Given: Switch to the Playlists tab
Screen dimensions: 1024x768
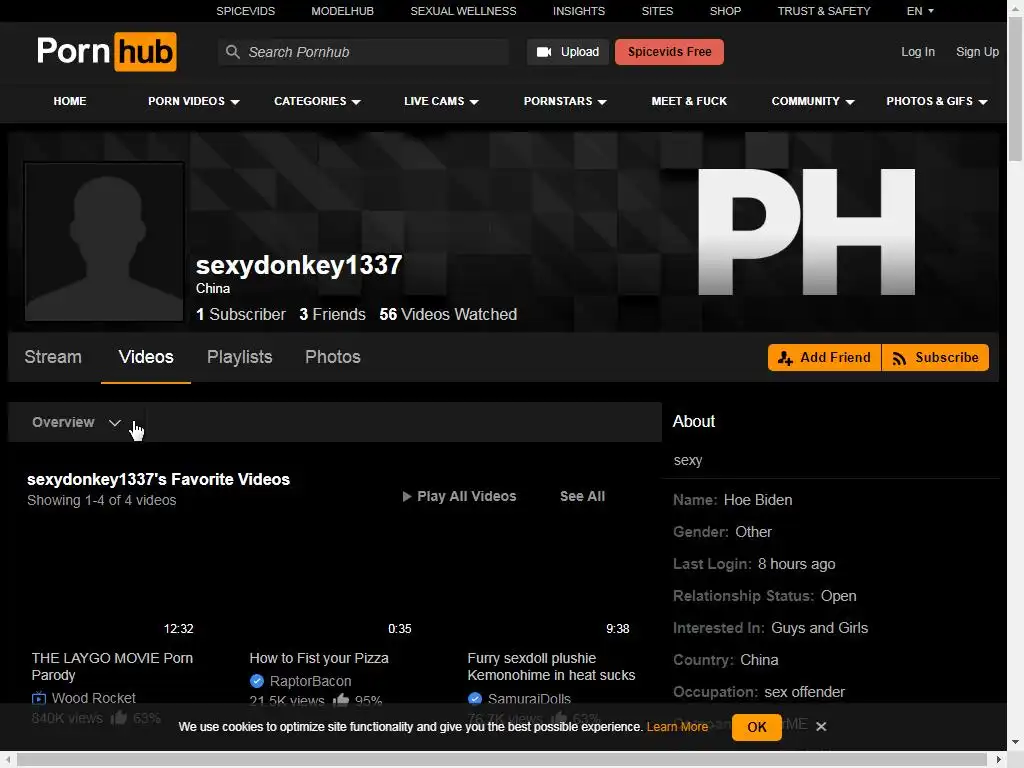Looking at the screenshot, I should tap(240, 357).
